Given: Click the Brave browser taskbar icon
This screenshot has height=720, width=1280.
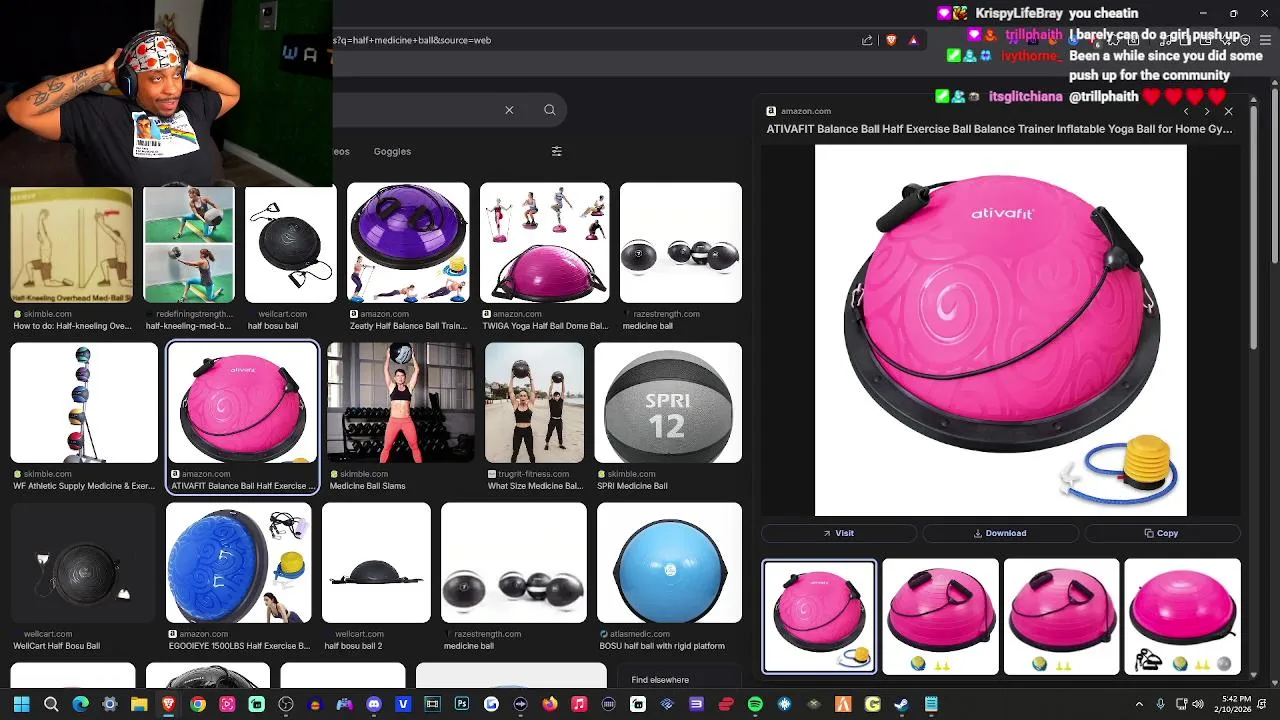Looking at the screenshot, I should tap(168, 705).
